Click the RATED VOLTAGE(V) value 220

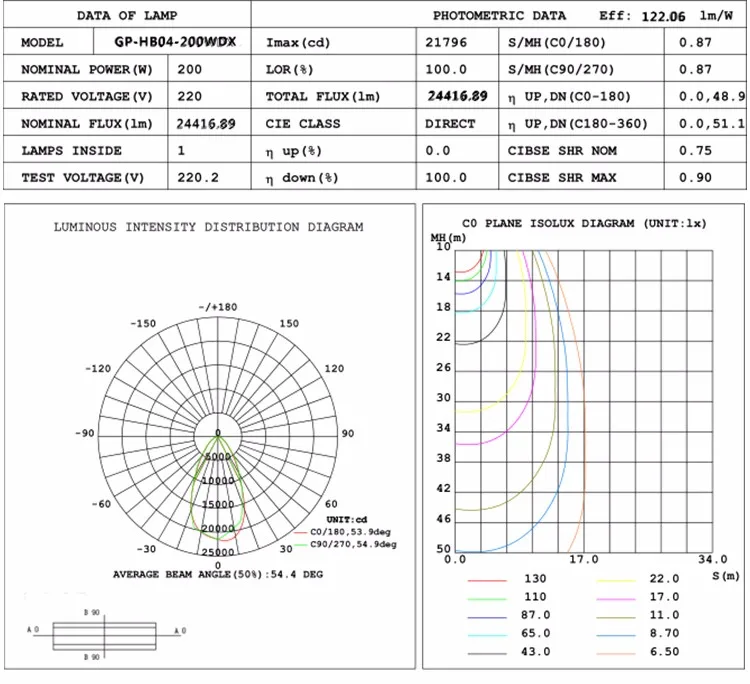pyautogui.click(x=189, y=97)
